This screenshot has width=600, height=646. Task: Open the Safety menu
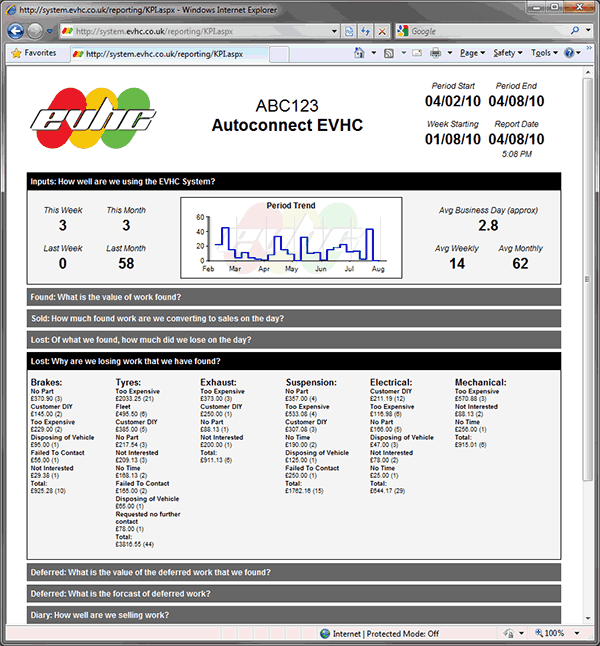click(506, 53)
